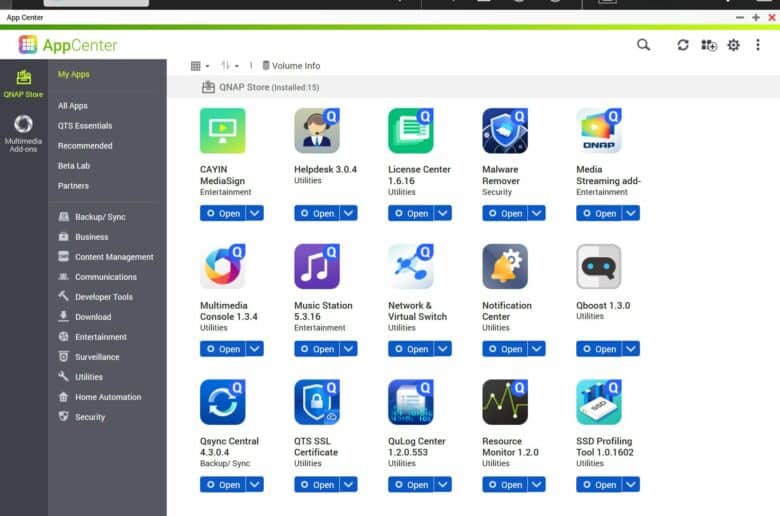
Task: Select Backup/ Sync category
Action: [92, 217]
